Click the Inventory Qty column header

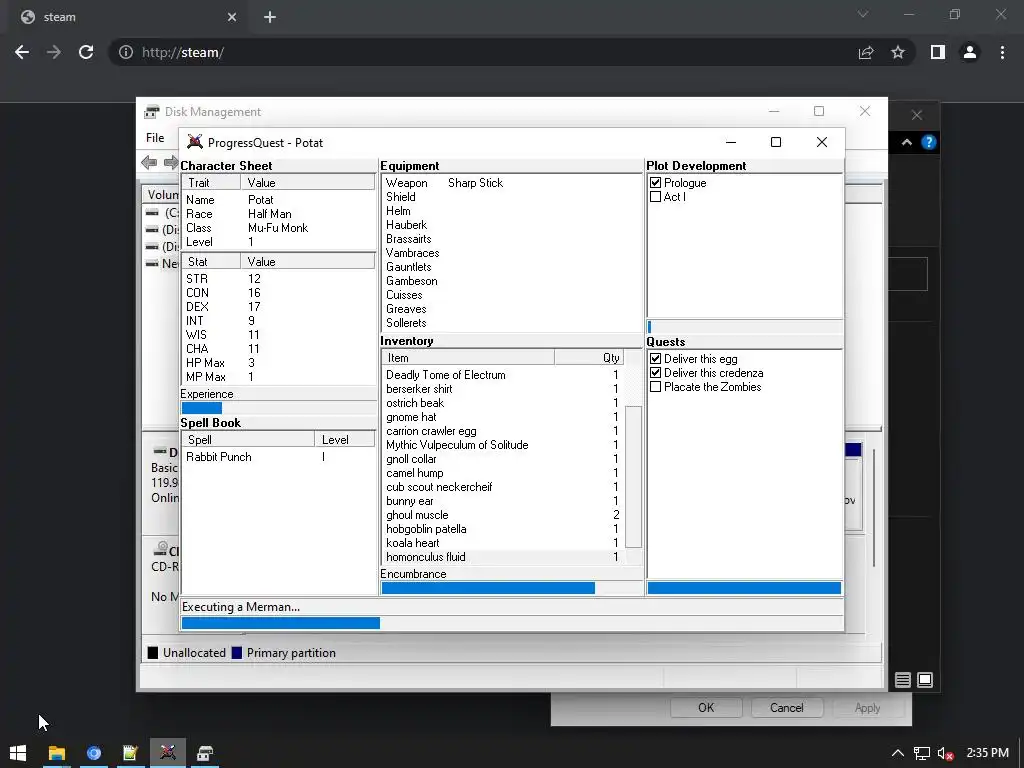[x=589, y=358]
